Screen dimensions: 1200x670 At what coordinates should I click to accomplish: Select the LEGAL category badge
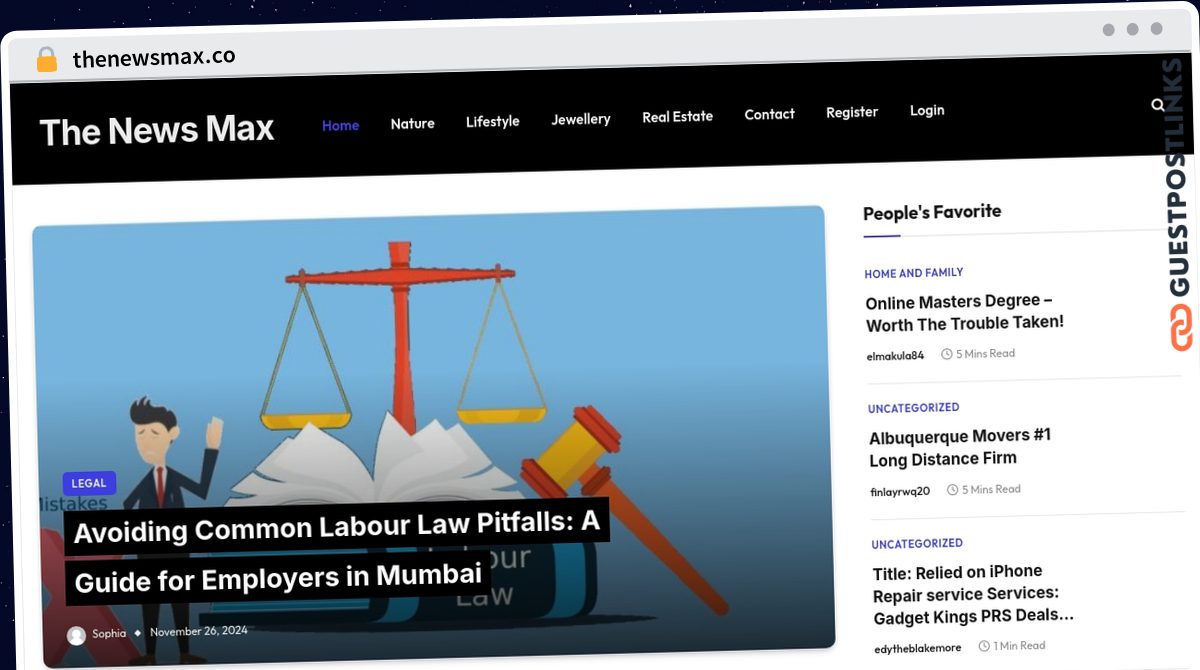pyautogui.click(x=89, y=483)
